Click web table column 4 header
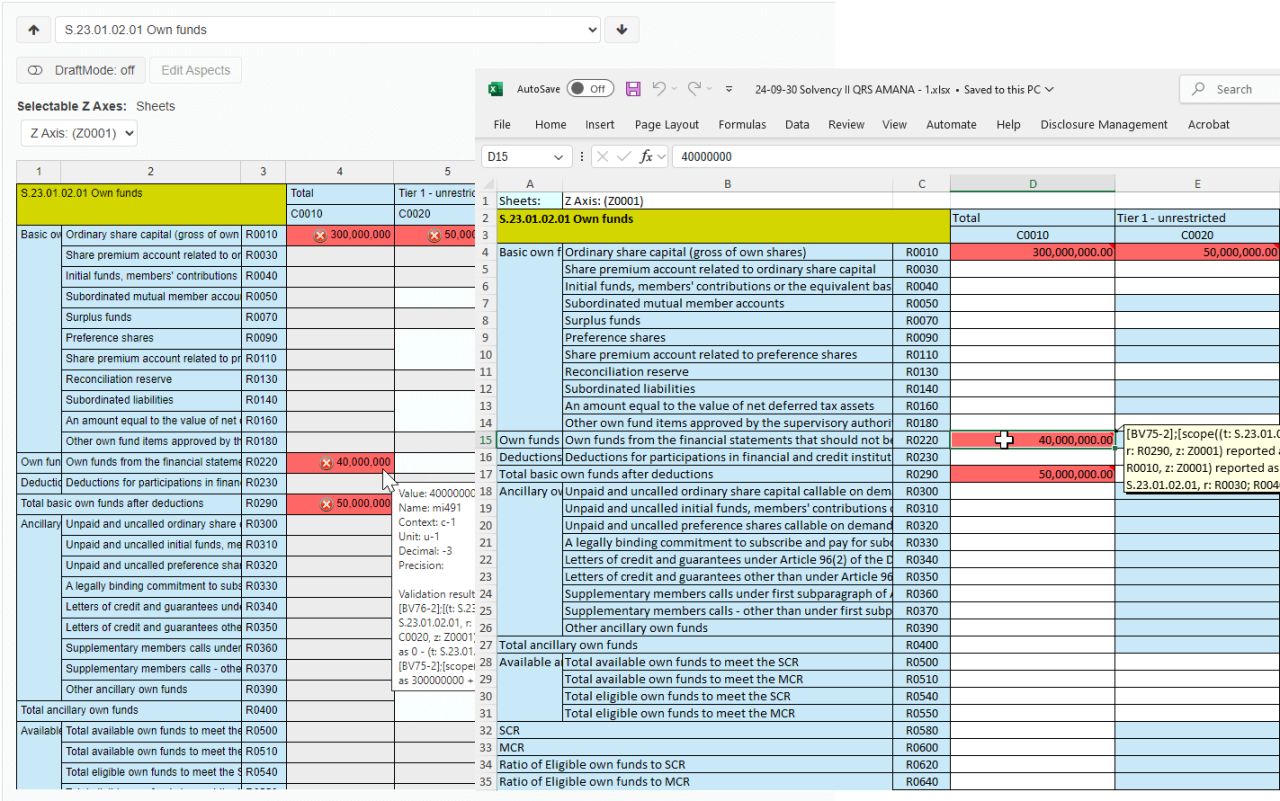The height and width of the screenshot is (801, 1280). (x=340, y=172)
